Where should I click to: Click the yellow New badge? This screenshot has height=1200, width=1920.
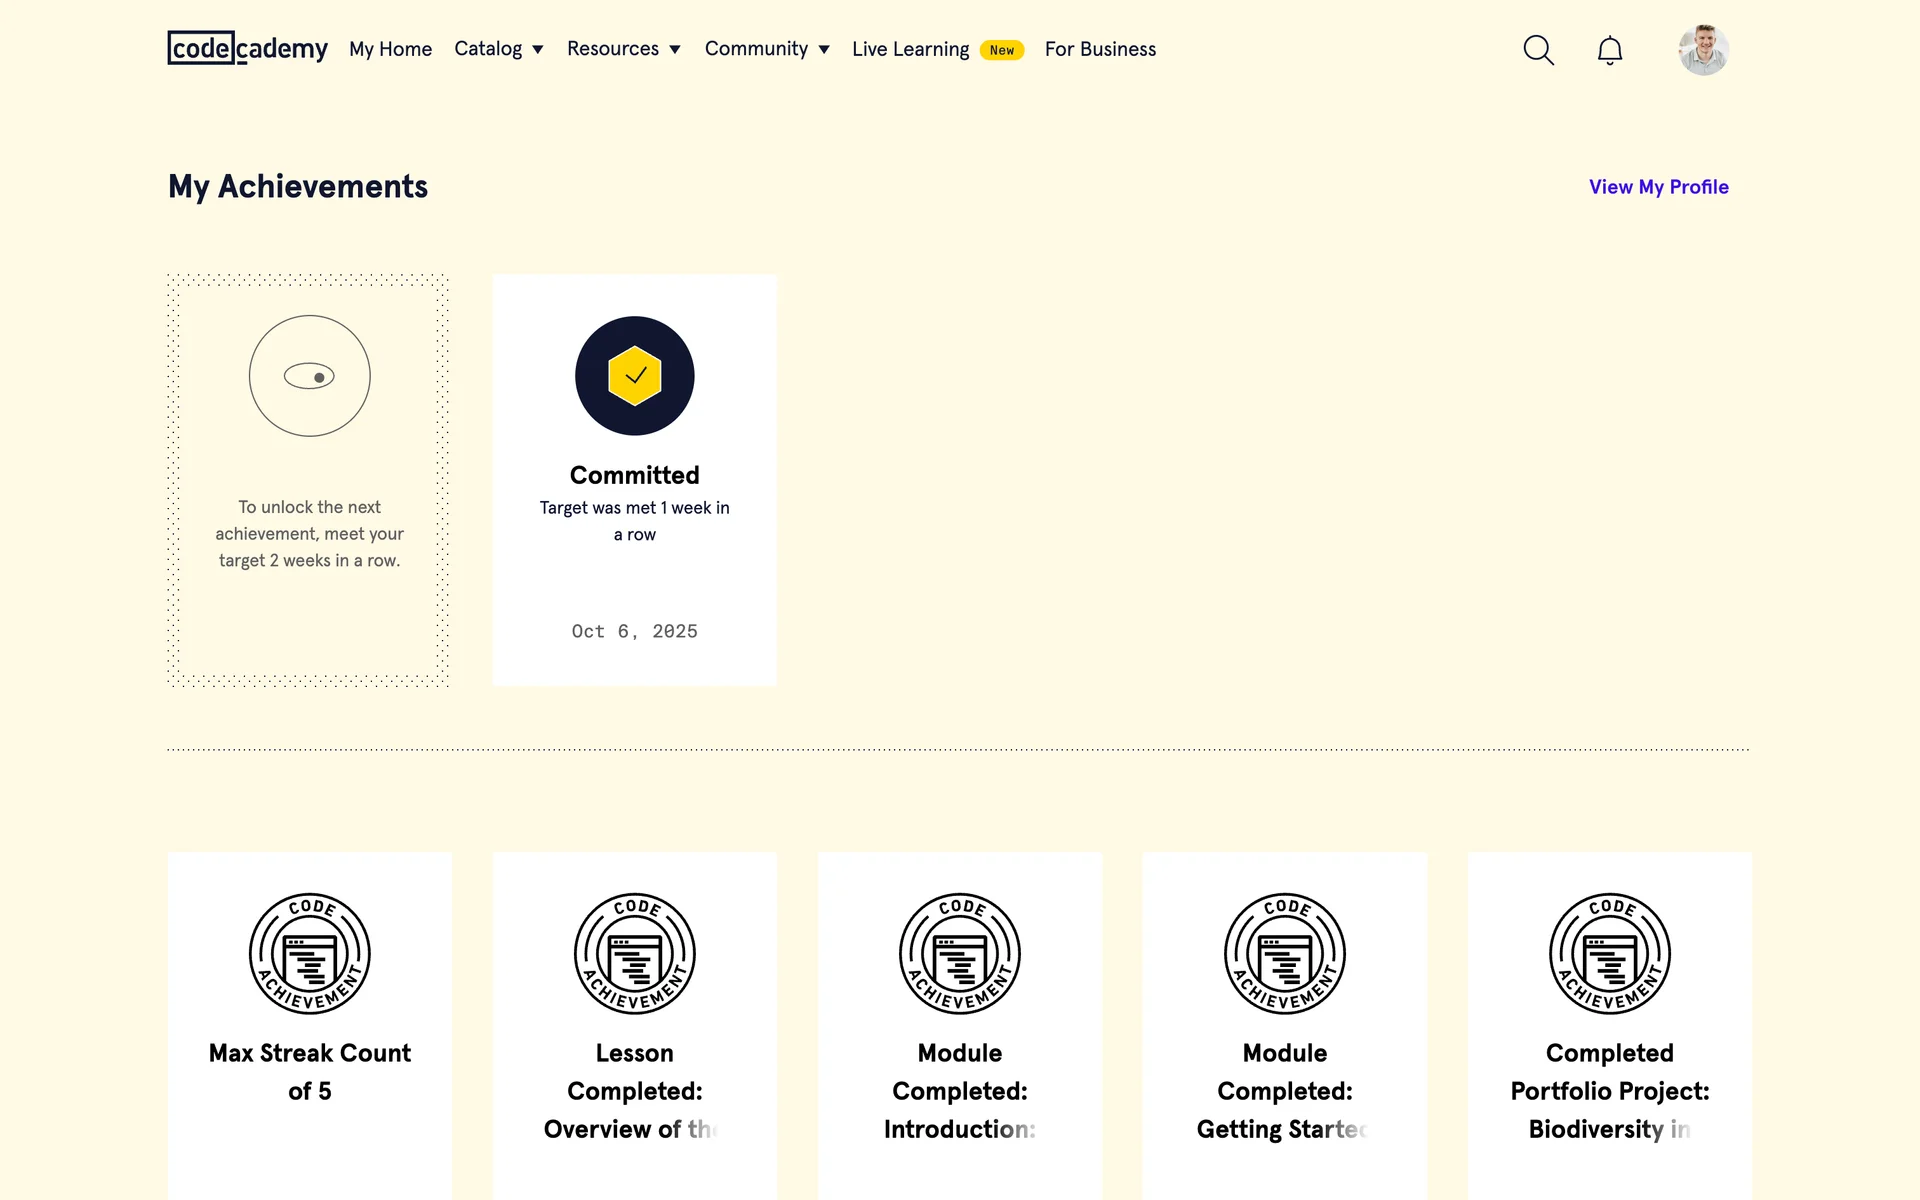1001,50
